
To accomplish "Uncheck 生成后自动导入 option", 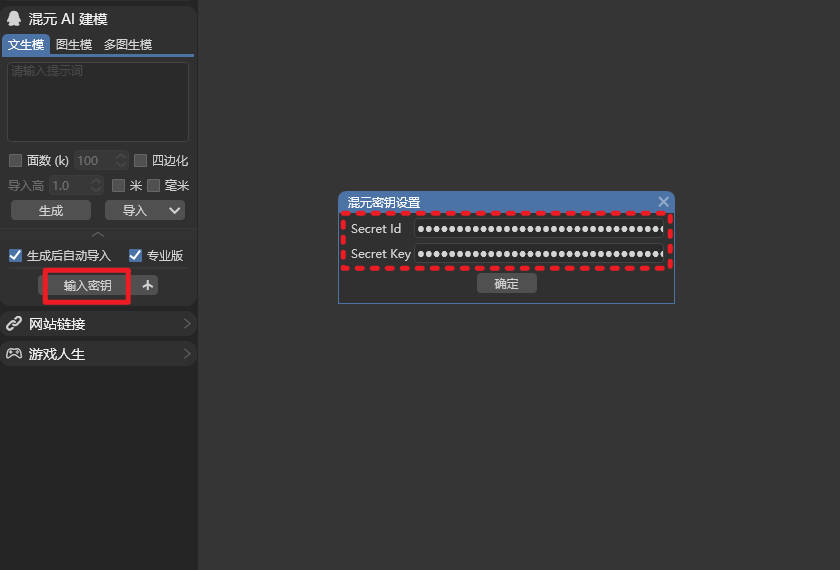I will click(x=15, y=255).
